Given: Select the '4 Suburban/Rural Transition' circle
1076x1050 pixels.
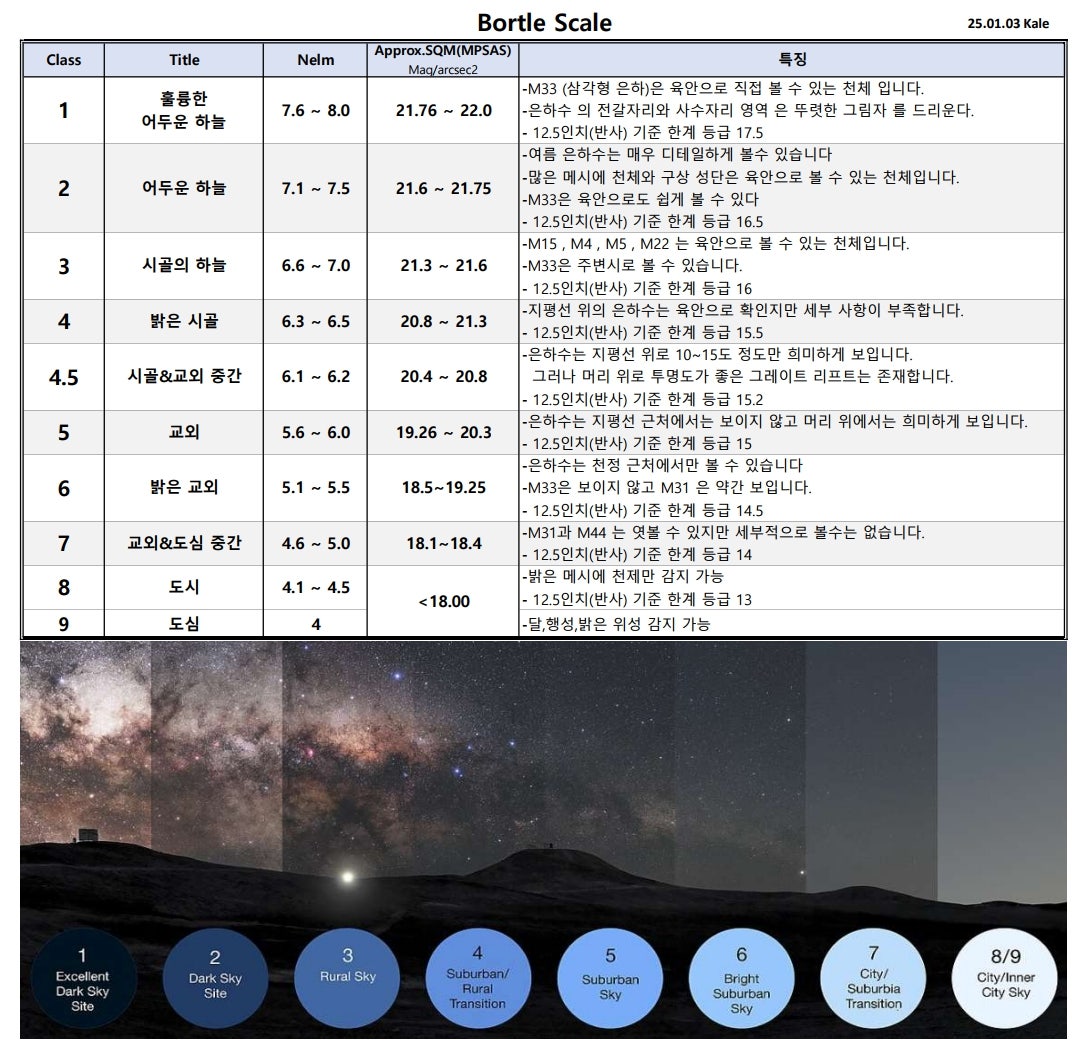Looking at the screenshot, I should (x=478, y=979).
